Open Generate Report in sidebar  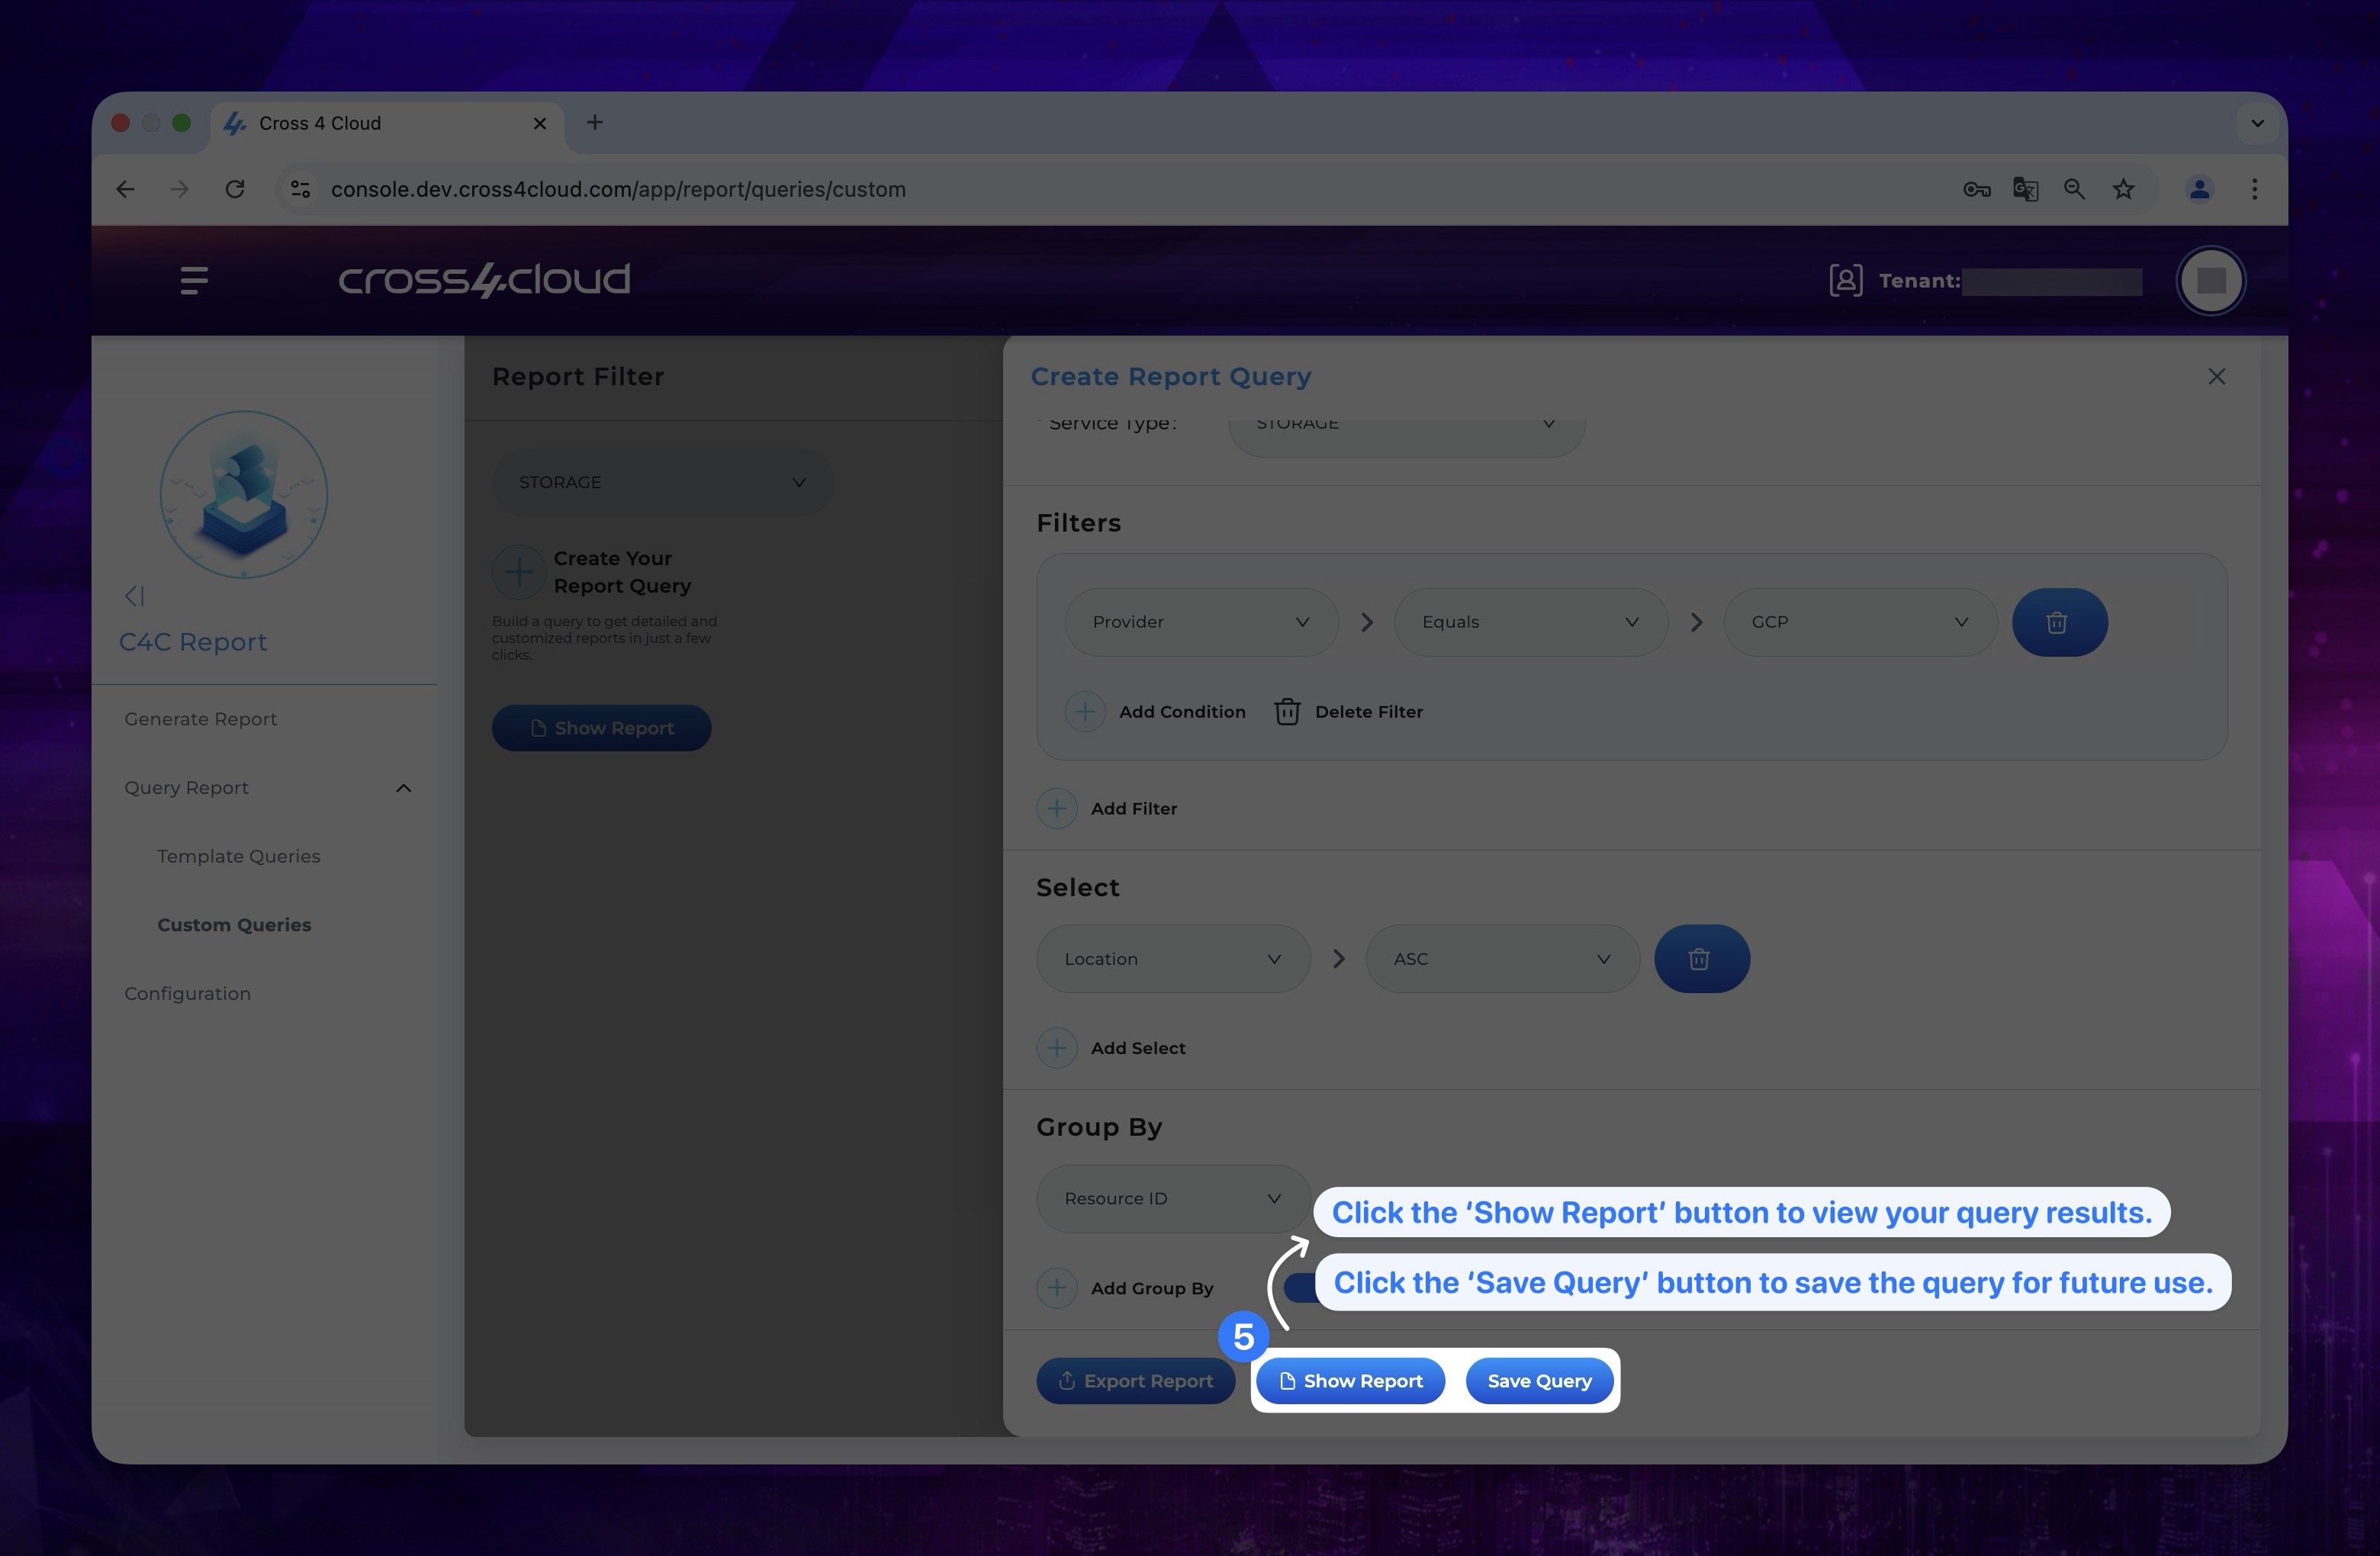(x=200, y=719)
